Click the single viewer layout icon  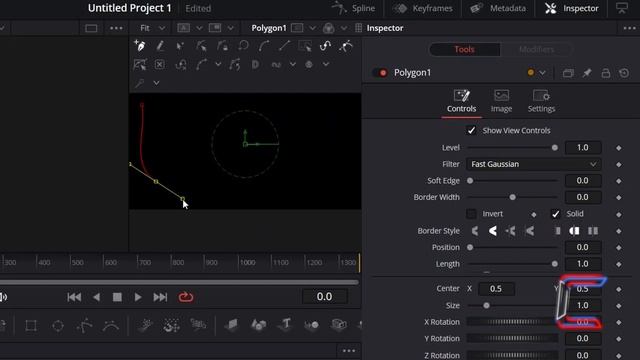pos(91,28)
